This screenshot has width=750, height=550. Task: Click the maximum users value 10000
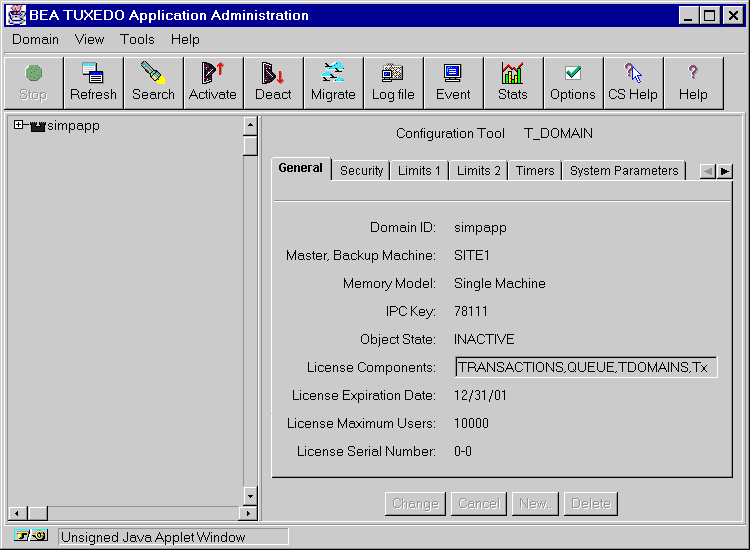click(471, 423)
